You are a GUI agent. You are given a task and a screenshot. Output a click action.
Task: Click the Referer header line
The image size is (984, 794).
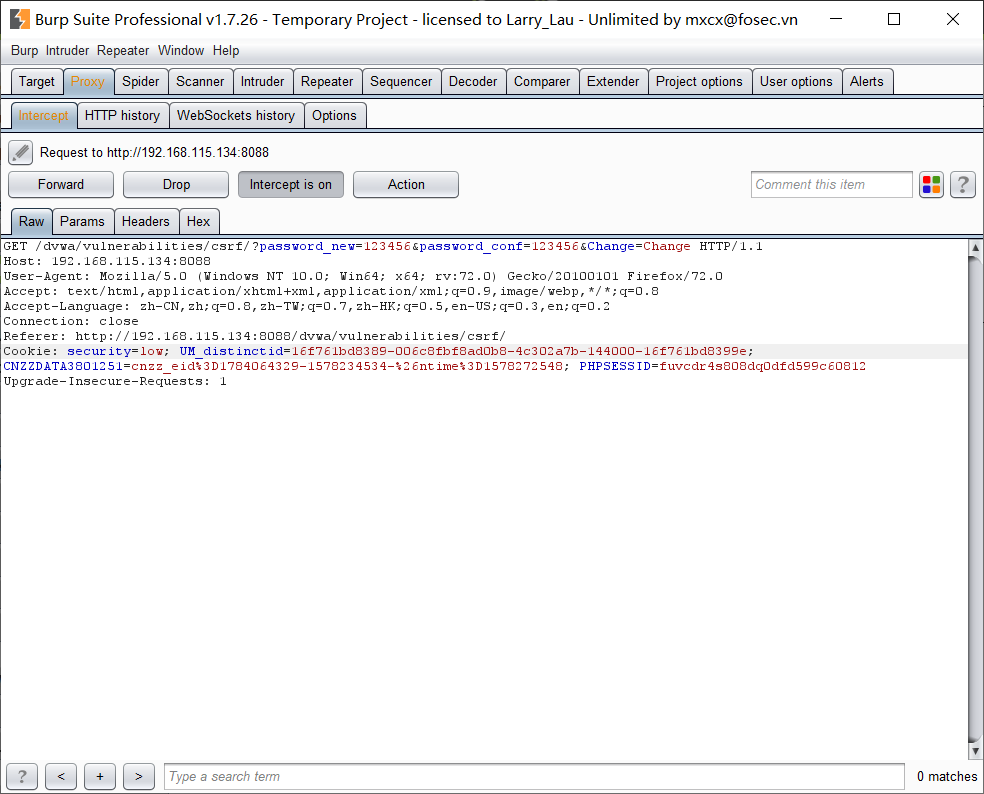click(x=254, y=336)
